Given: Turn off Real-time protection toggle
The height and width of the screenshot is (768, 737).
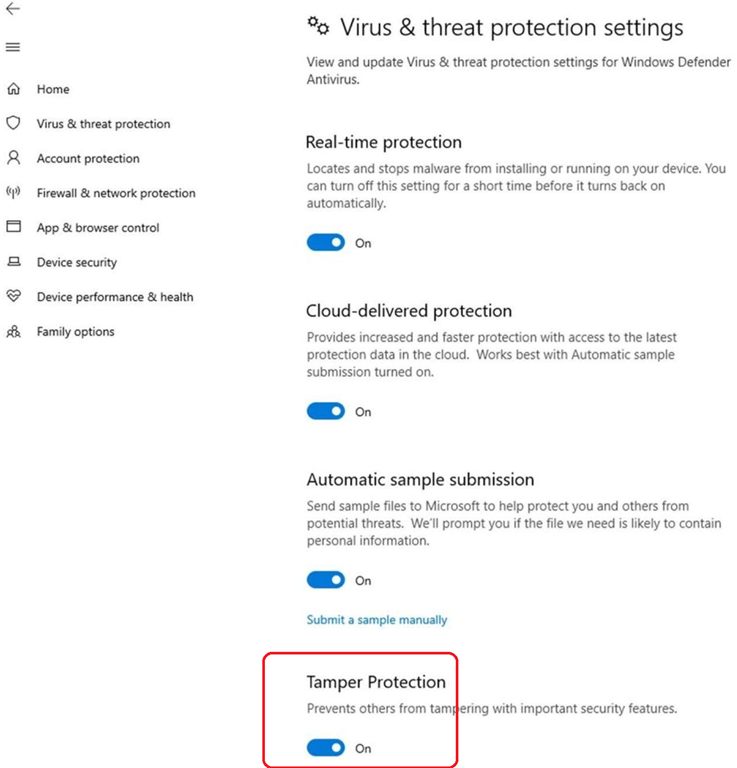Looking at the screenshot, I should [x=326, y=242].
